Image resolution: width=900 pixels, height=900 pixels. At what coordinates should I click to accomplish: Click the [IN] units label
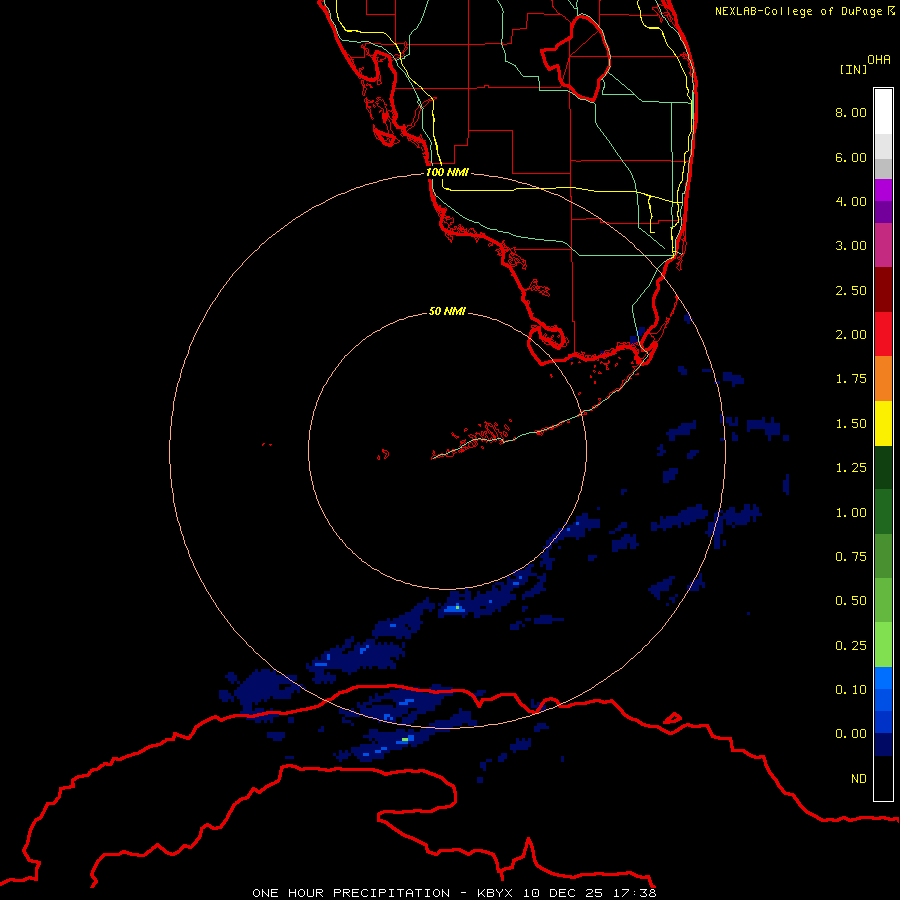(853, 69)
